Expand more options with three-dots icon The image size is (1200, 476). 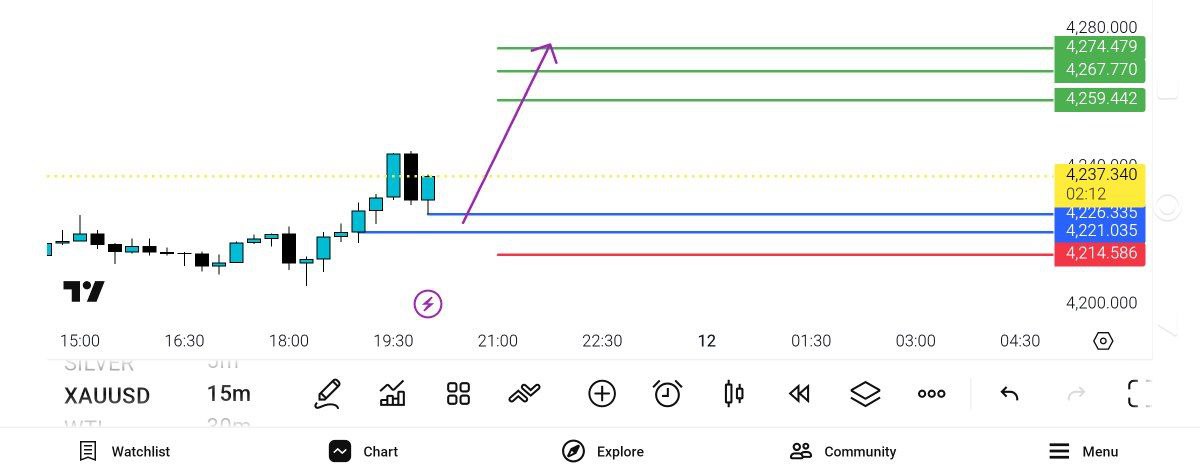931,394
